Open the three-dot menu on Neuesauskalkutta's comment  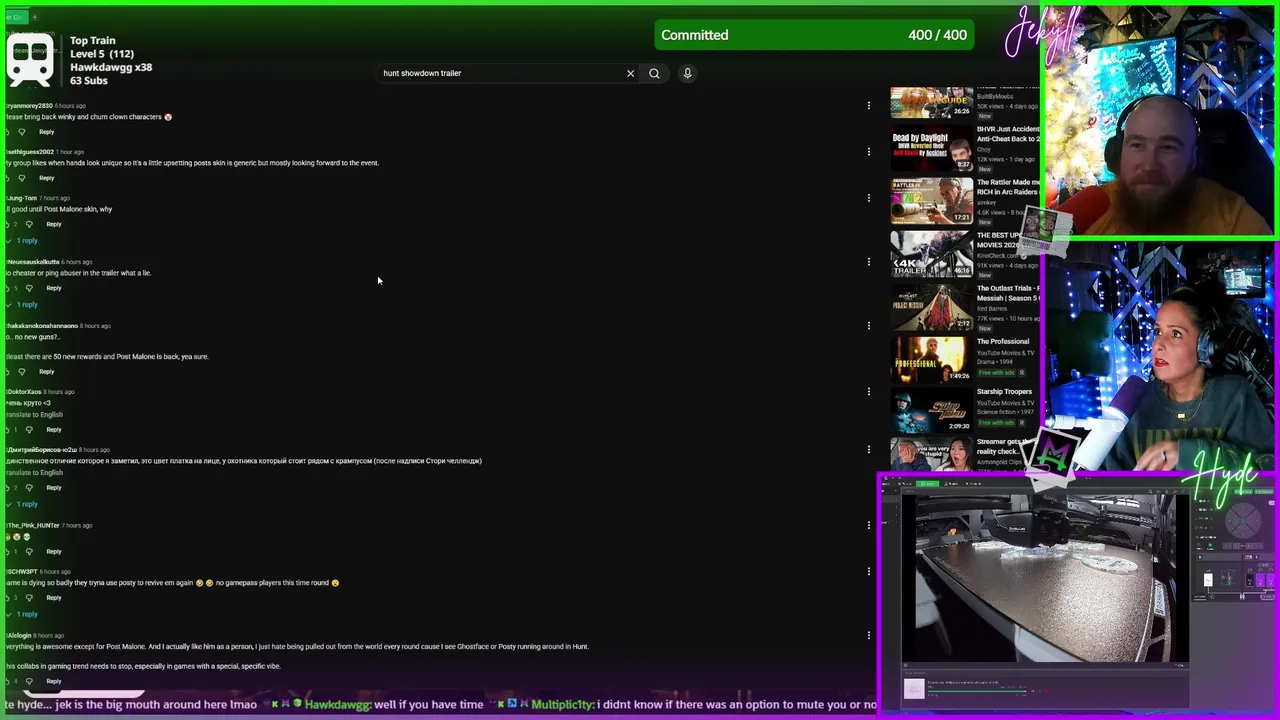(x=868, y=261)
